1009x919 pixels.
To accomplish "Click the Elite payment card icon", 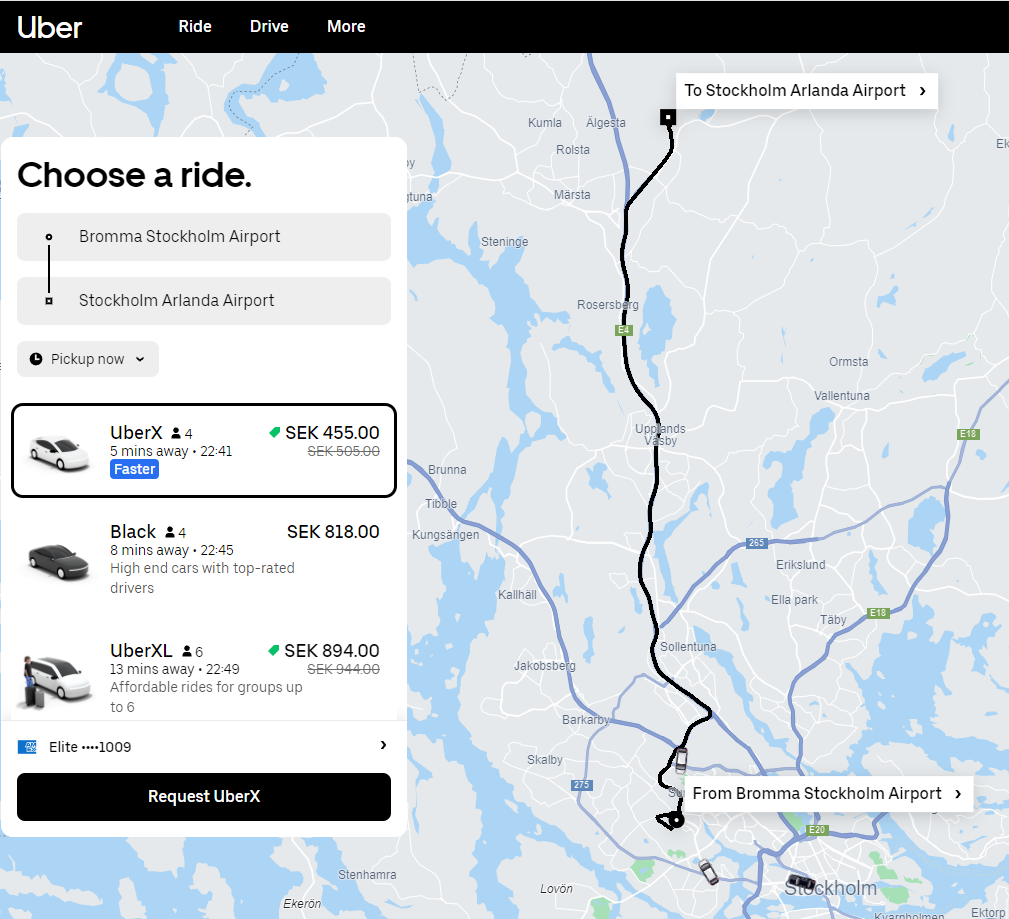I will pyautogui.click(x=27, y=747).
